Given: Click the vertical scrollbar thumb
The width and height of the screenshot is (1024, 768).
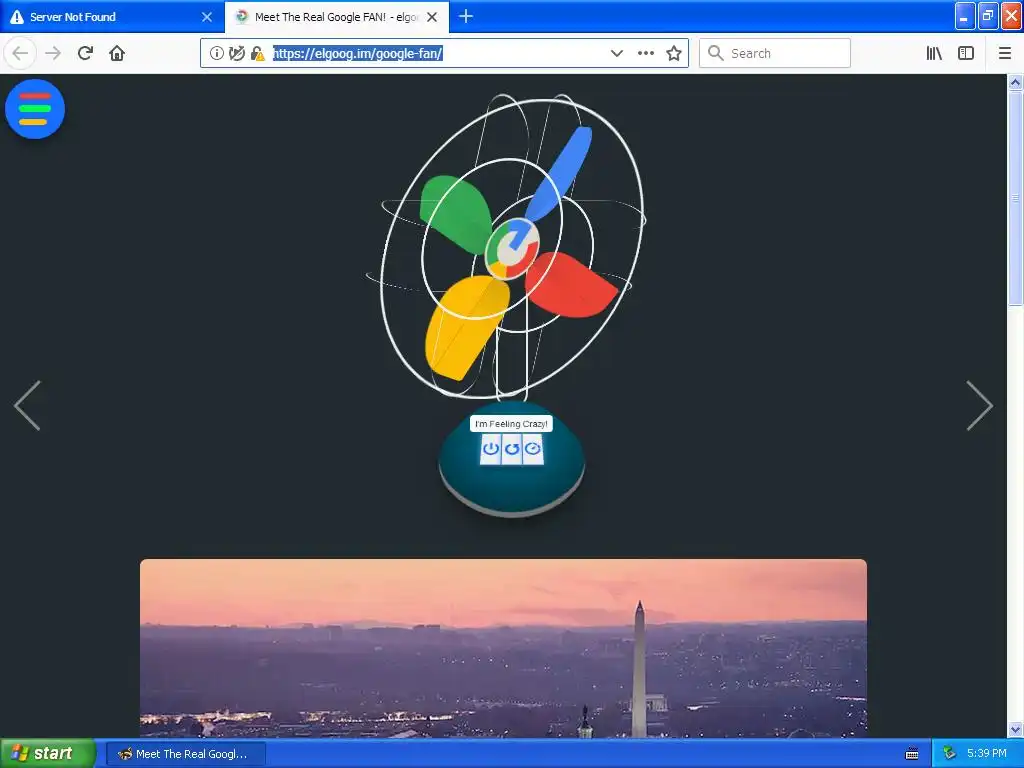Looking at the screenshot, I should pyautogui.click(x=1016, y=198).
